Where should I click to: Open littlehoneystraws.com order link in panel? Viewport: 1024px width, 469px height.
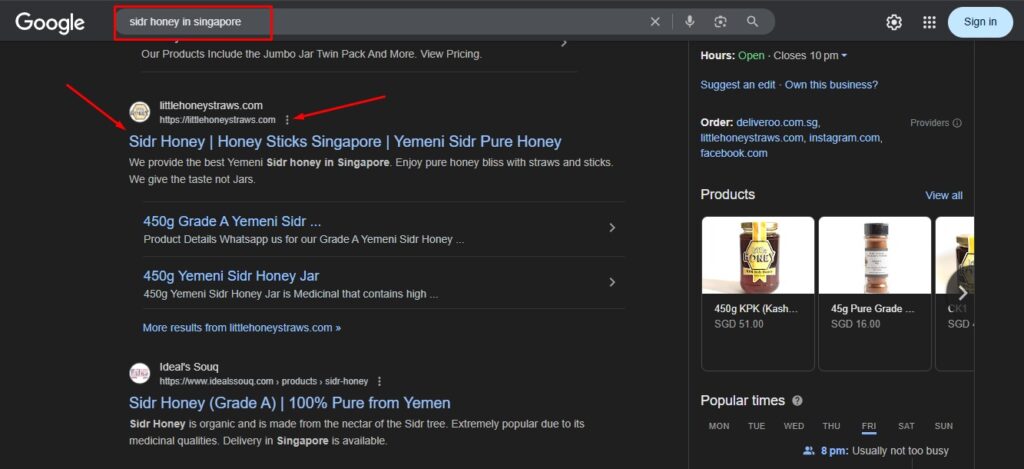[751, 138]
